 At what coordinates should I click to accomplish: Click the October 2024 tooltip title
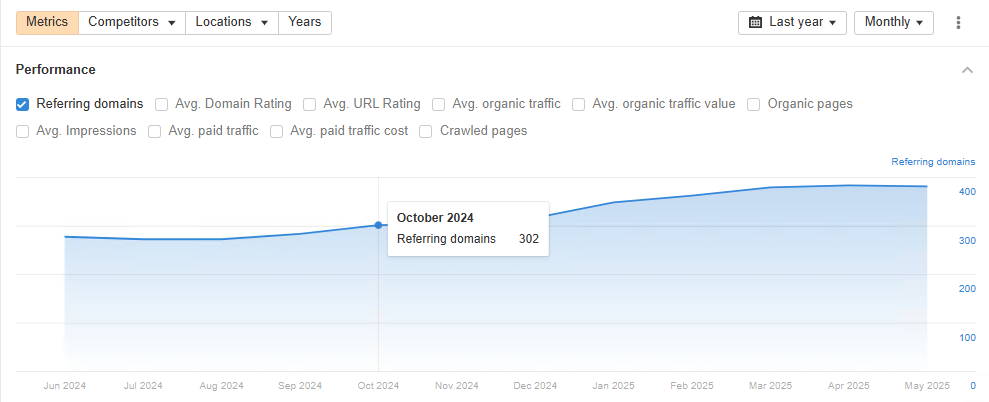435,218
